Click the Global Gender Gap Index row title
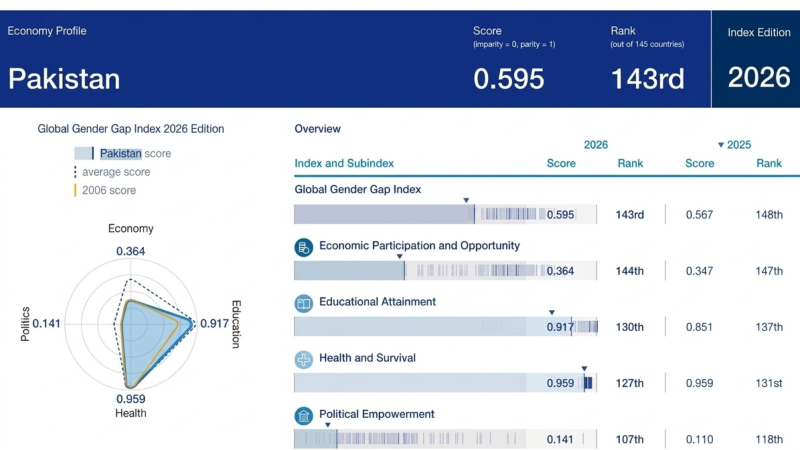800x450 pixels. pos(358,189)
